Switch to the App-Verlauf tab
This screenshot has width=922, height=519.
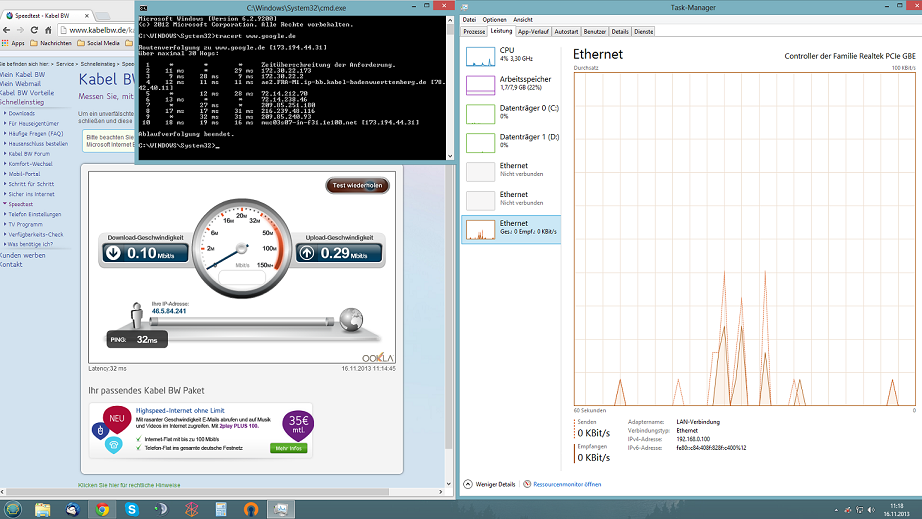[x=533, y=32]
